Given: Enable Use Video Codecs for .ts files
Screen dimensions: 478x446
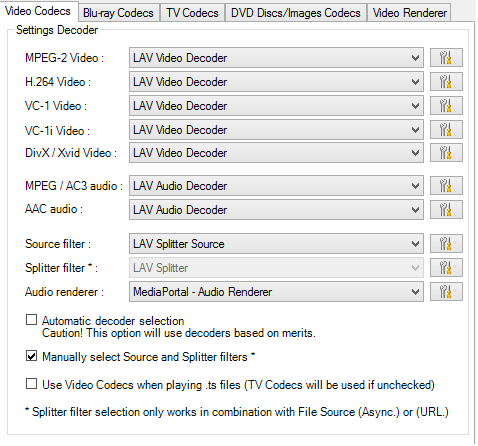Looking at the screenshot, I should click(31, 384).
